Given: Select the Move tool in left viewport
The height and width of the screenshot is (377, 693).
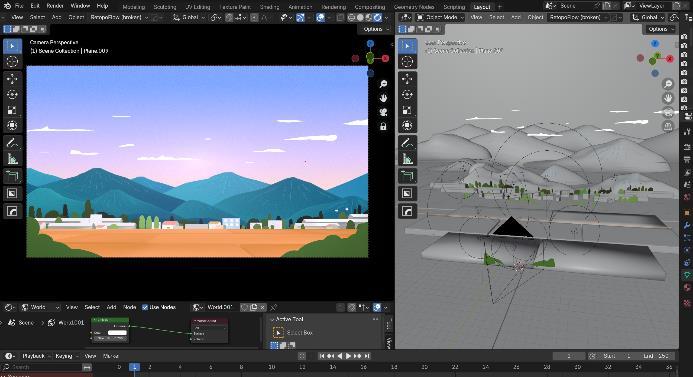Looking at the screenshot, I should click(12, 79).
